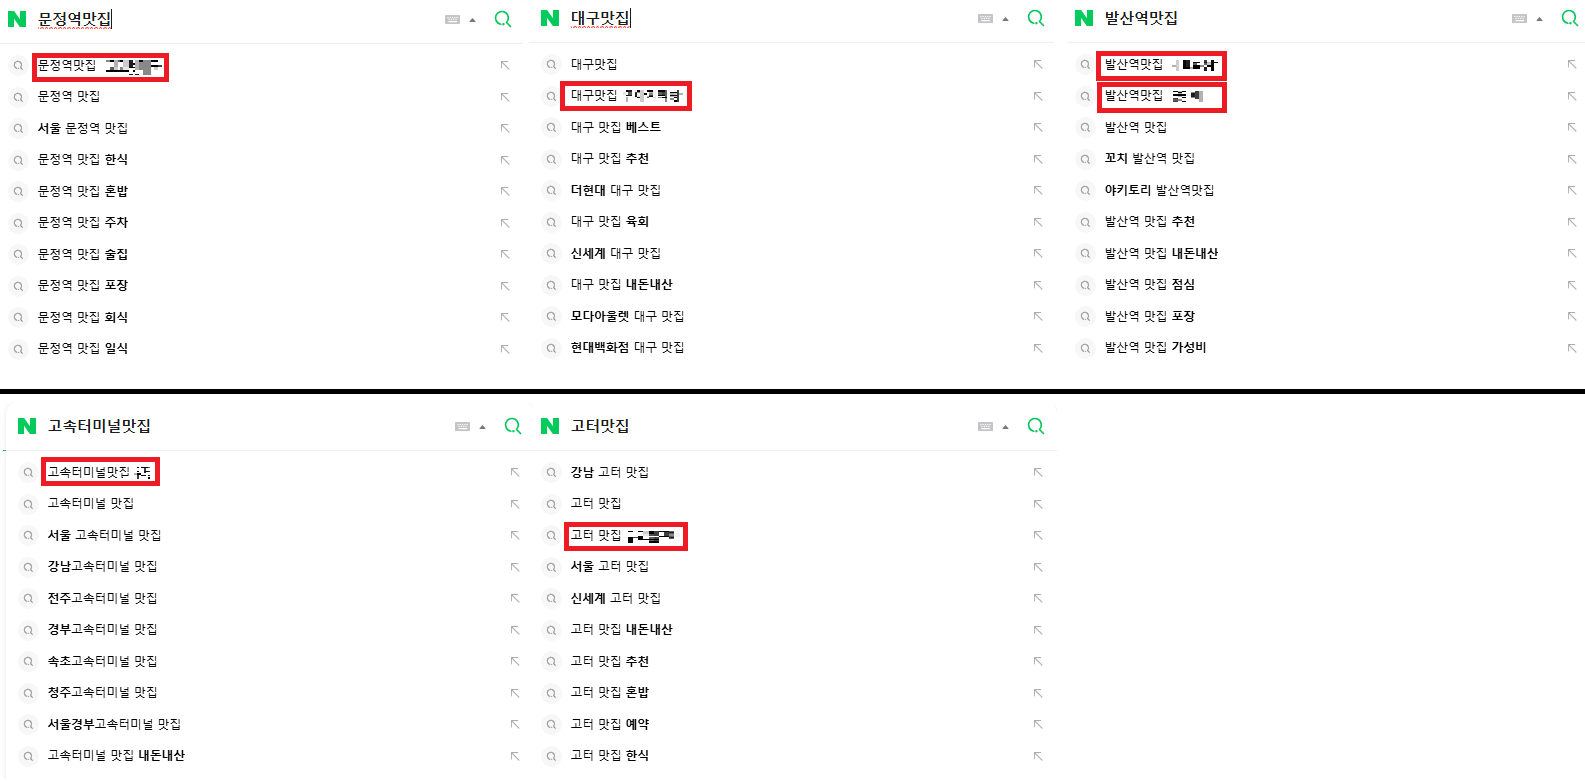Select the suggestion 문정역 맛집 주차
The height and width of the screenshot is (781, 1585).
tap(83, 222)
